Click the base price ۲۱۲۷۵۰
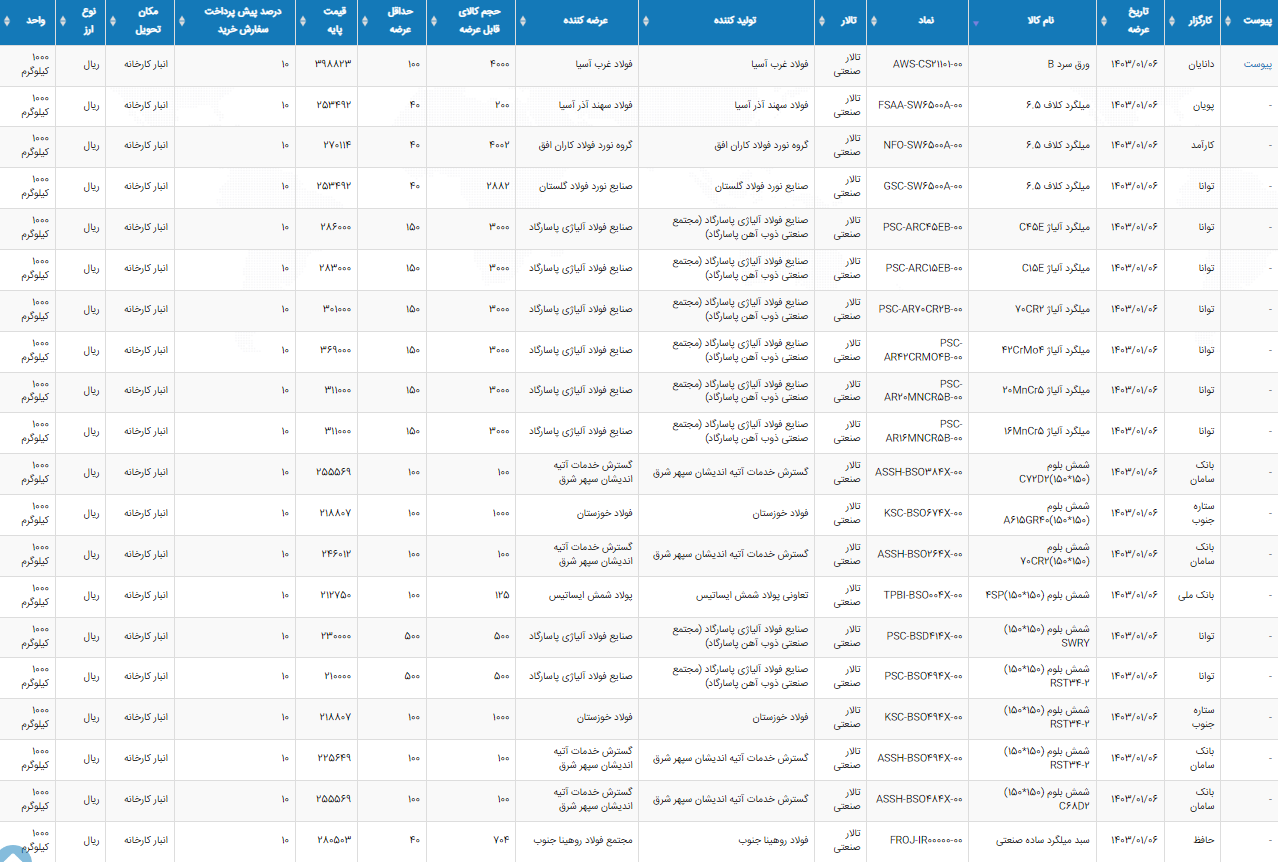Image resolution: width=1278 pixels, height=862 pixels. pos(336,595)
